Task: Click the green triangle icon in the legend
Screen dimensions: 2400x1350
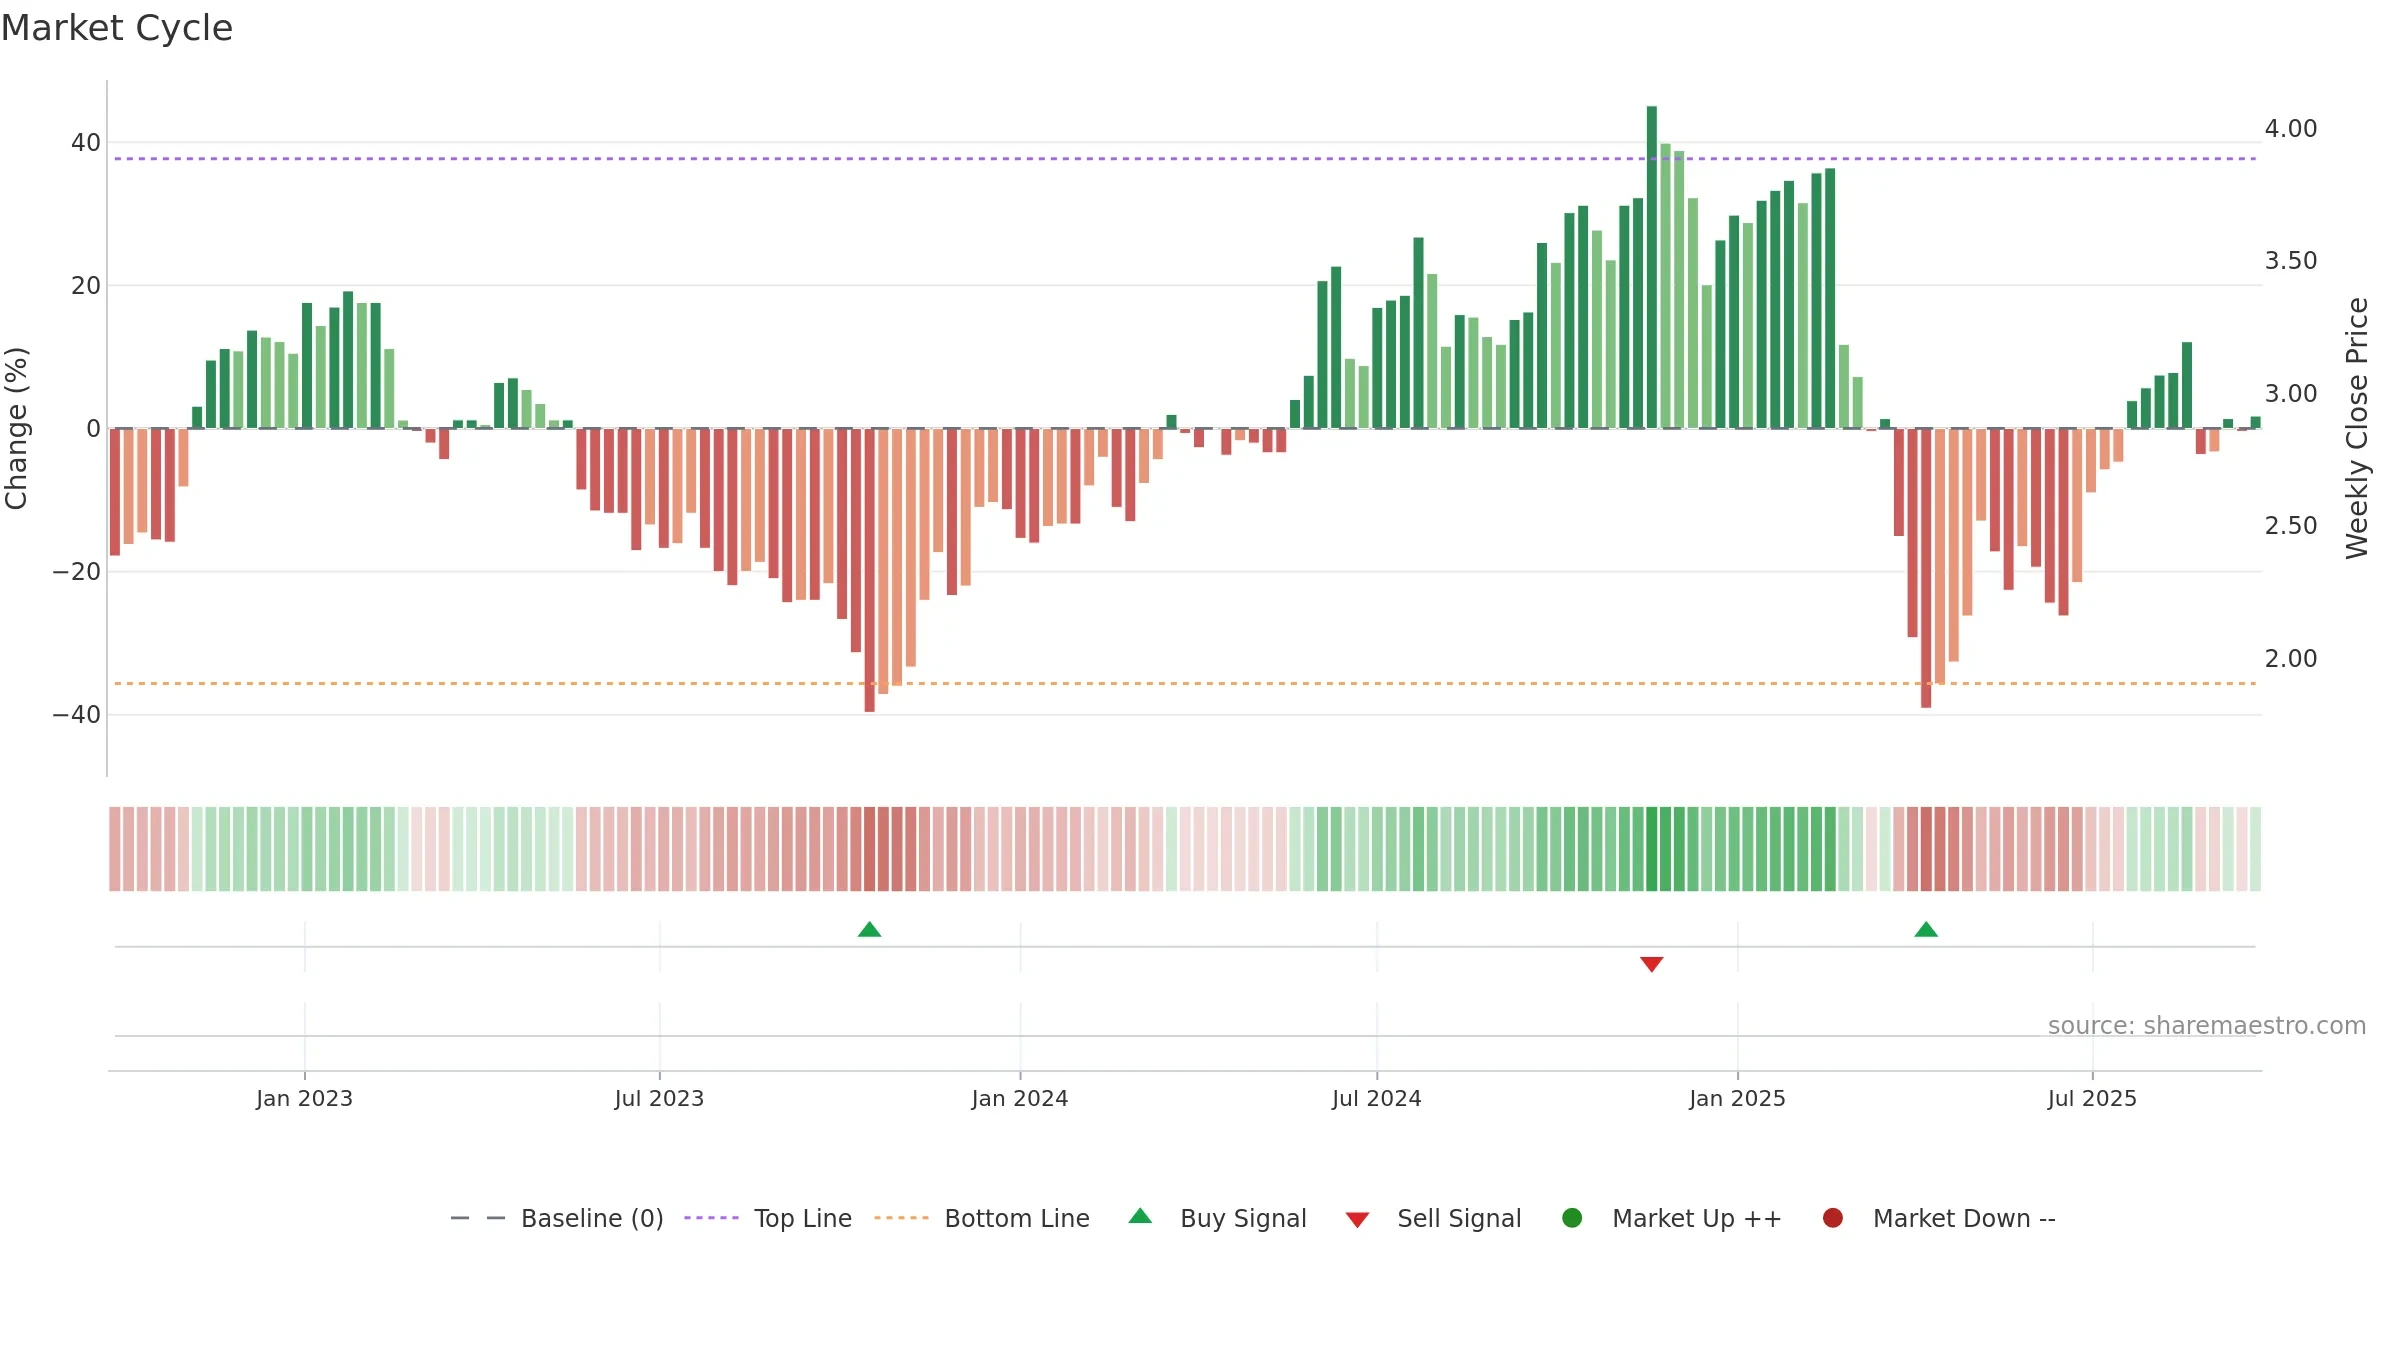Action: (x=1140, y=1216)
